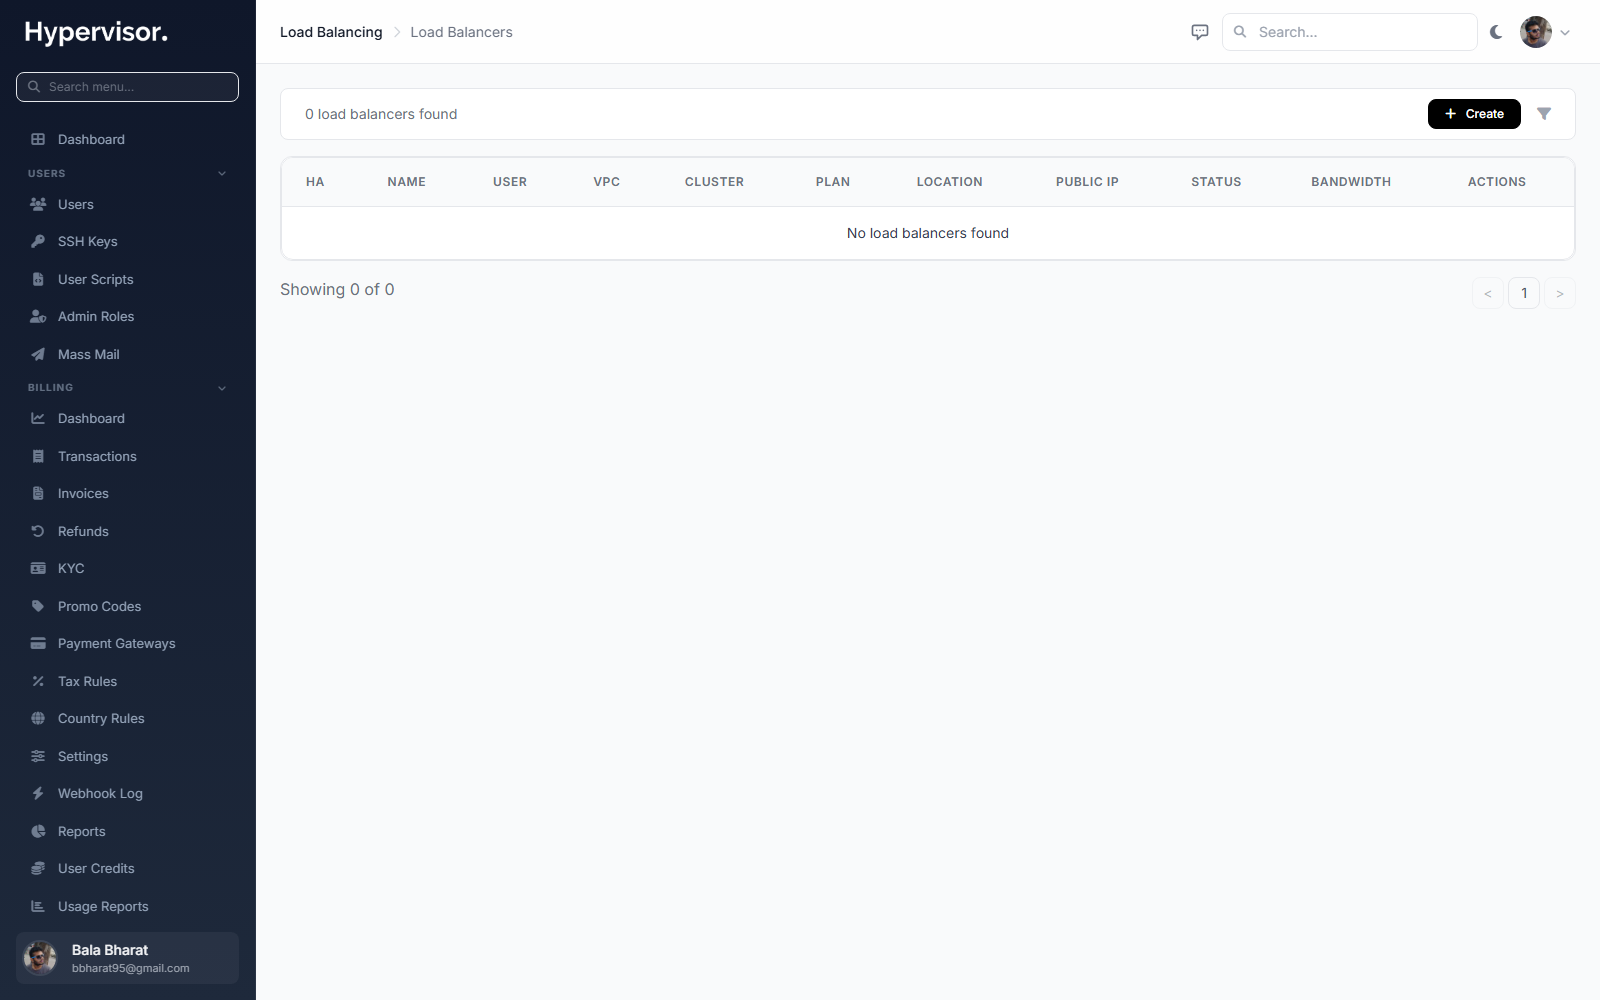Click the Load Balancing breadcrumb link
The image size is (1600, 1000).
(x=331, y=32)
